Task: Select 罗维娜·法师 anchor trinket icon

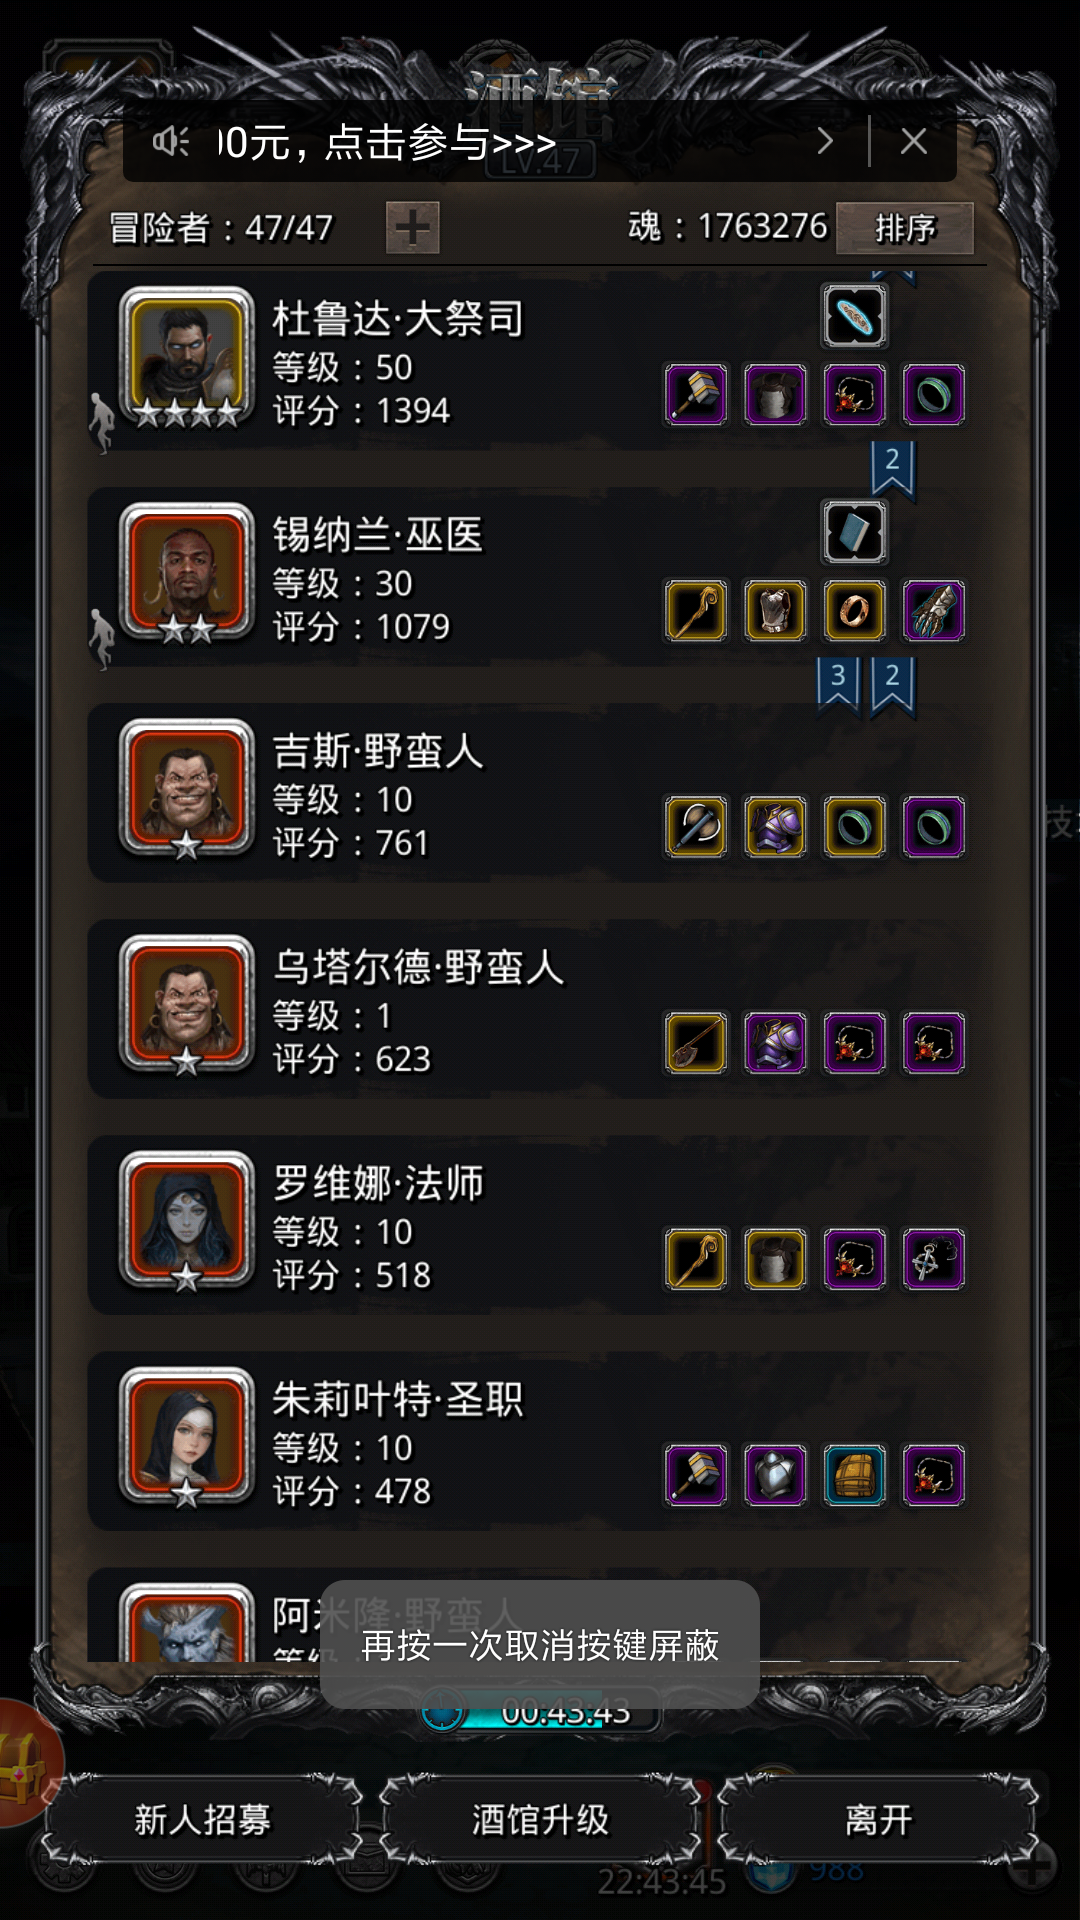Action: coord(934,1259)
